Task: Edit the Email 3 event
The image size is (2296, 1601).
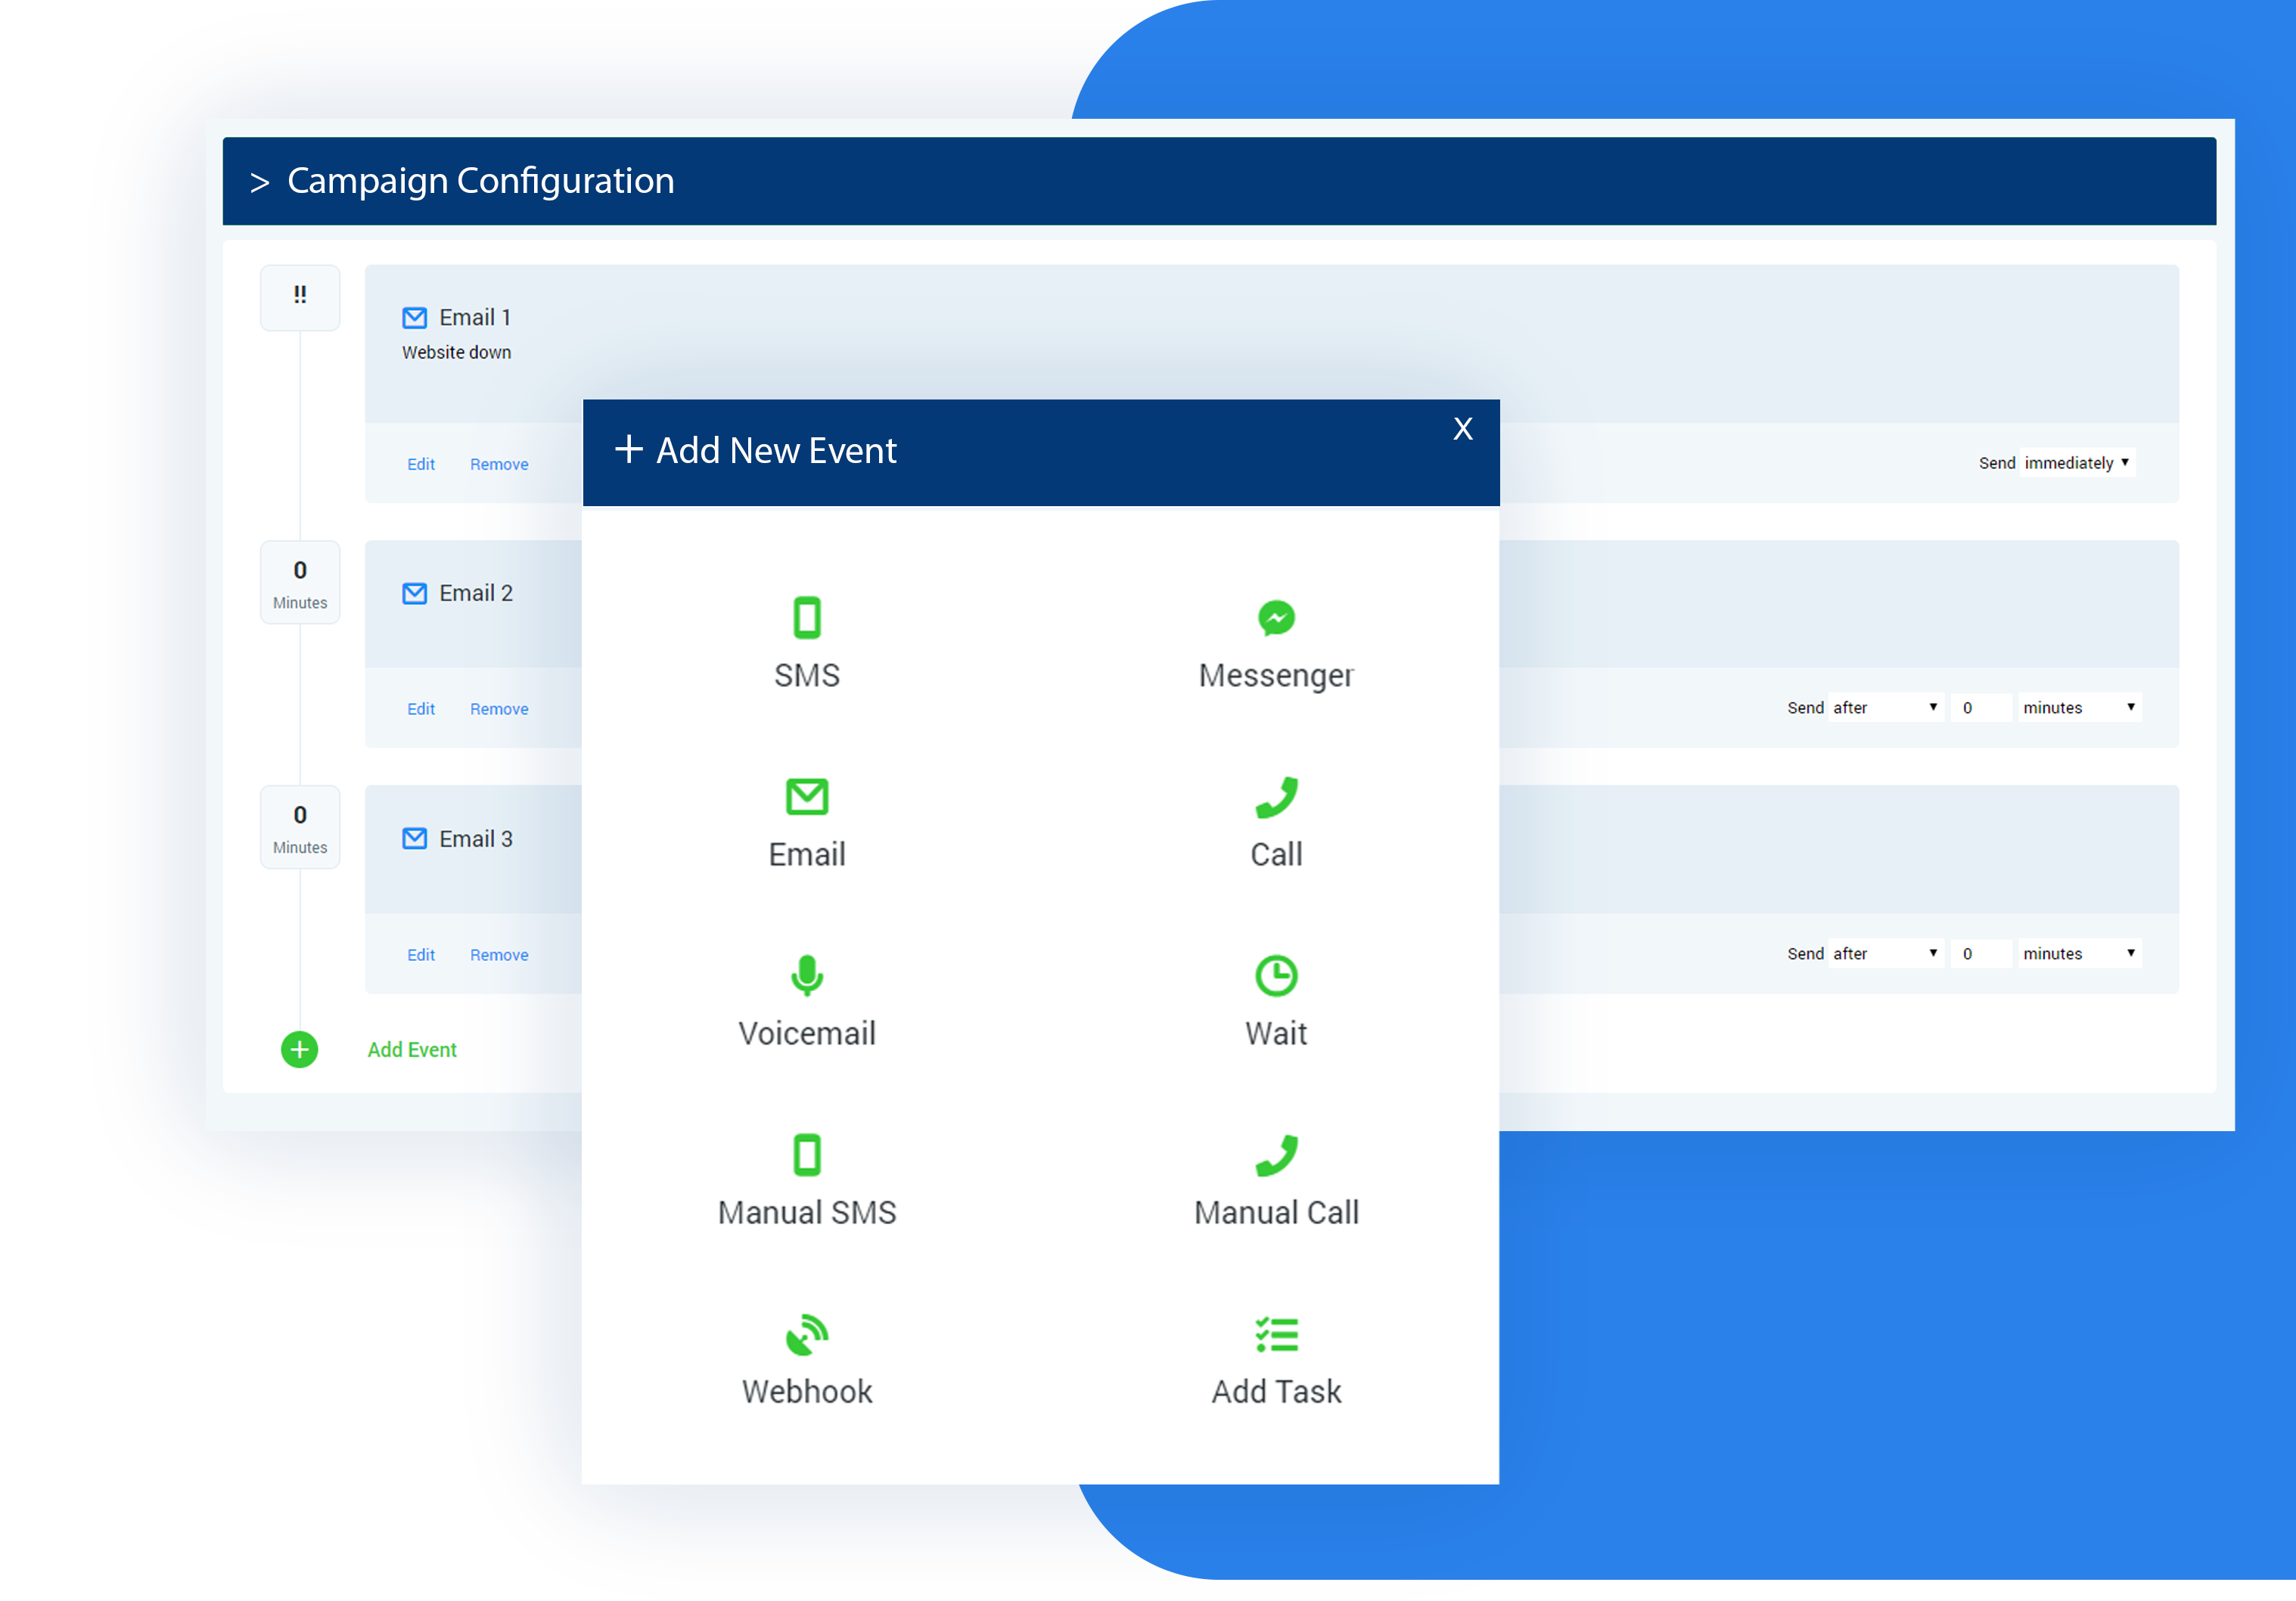Action: 421,955
